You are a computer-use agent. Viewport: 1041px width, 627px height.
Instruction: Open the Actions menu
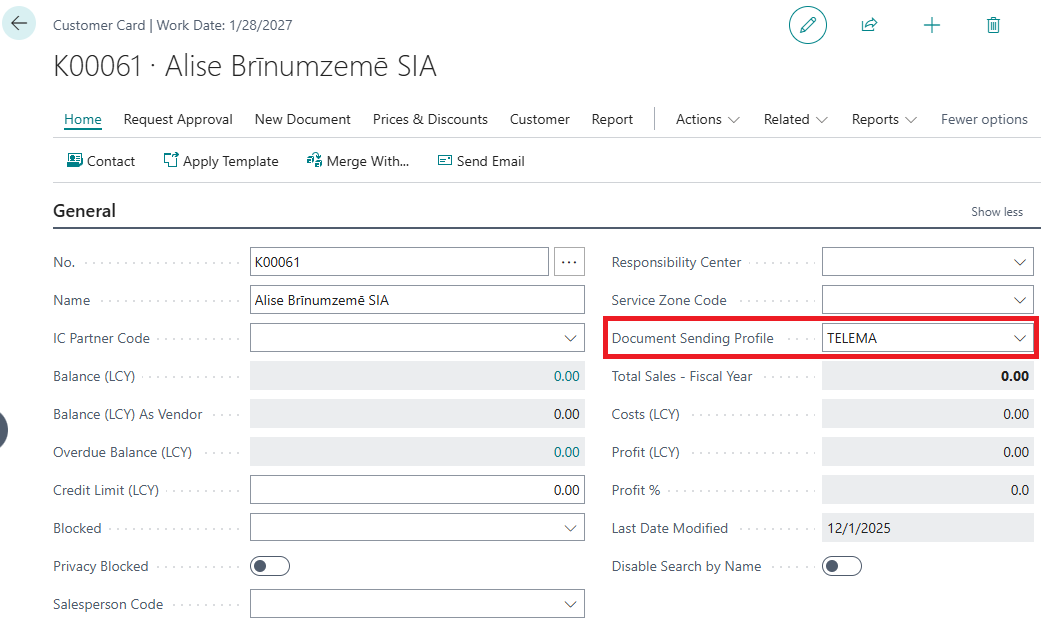click(x=707, y=119)
